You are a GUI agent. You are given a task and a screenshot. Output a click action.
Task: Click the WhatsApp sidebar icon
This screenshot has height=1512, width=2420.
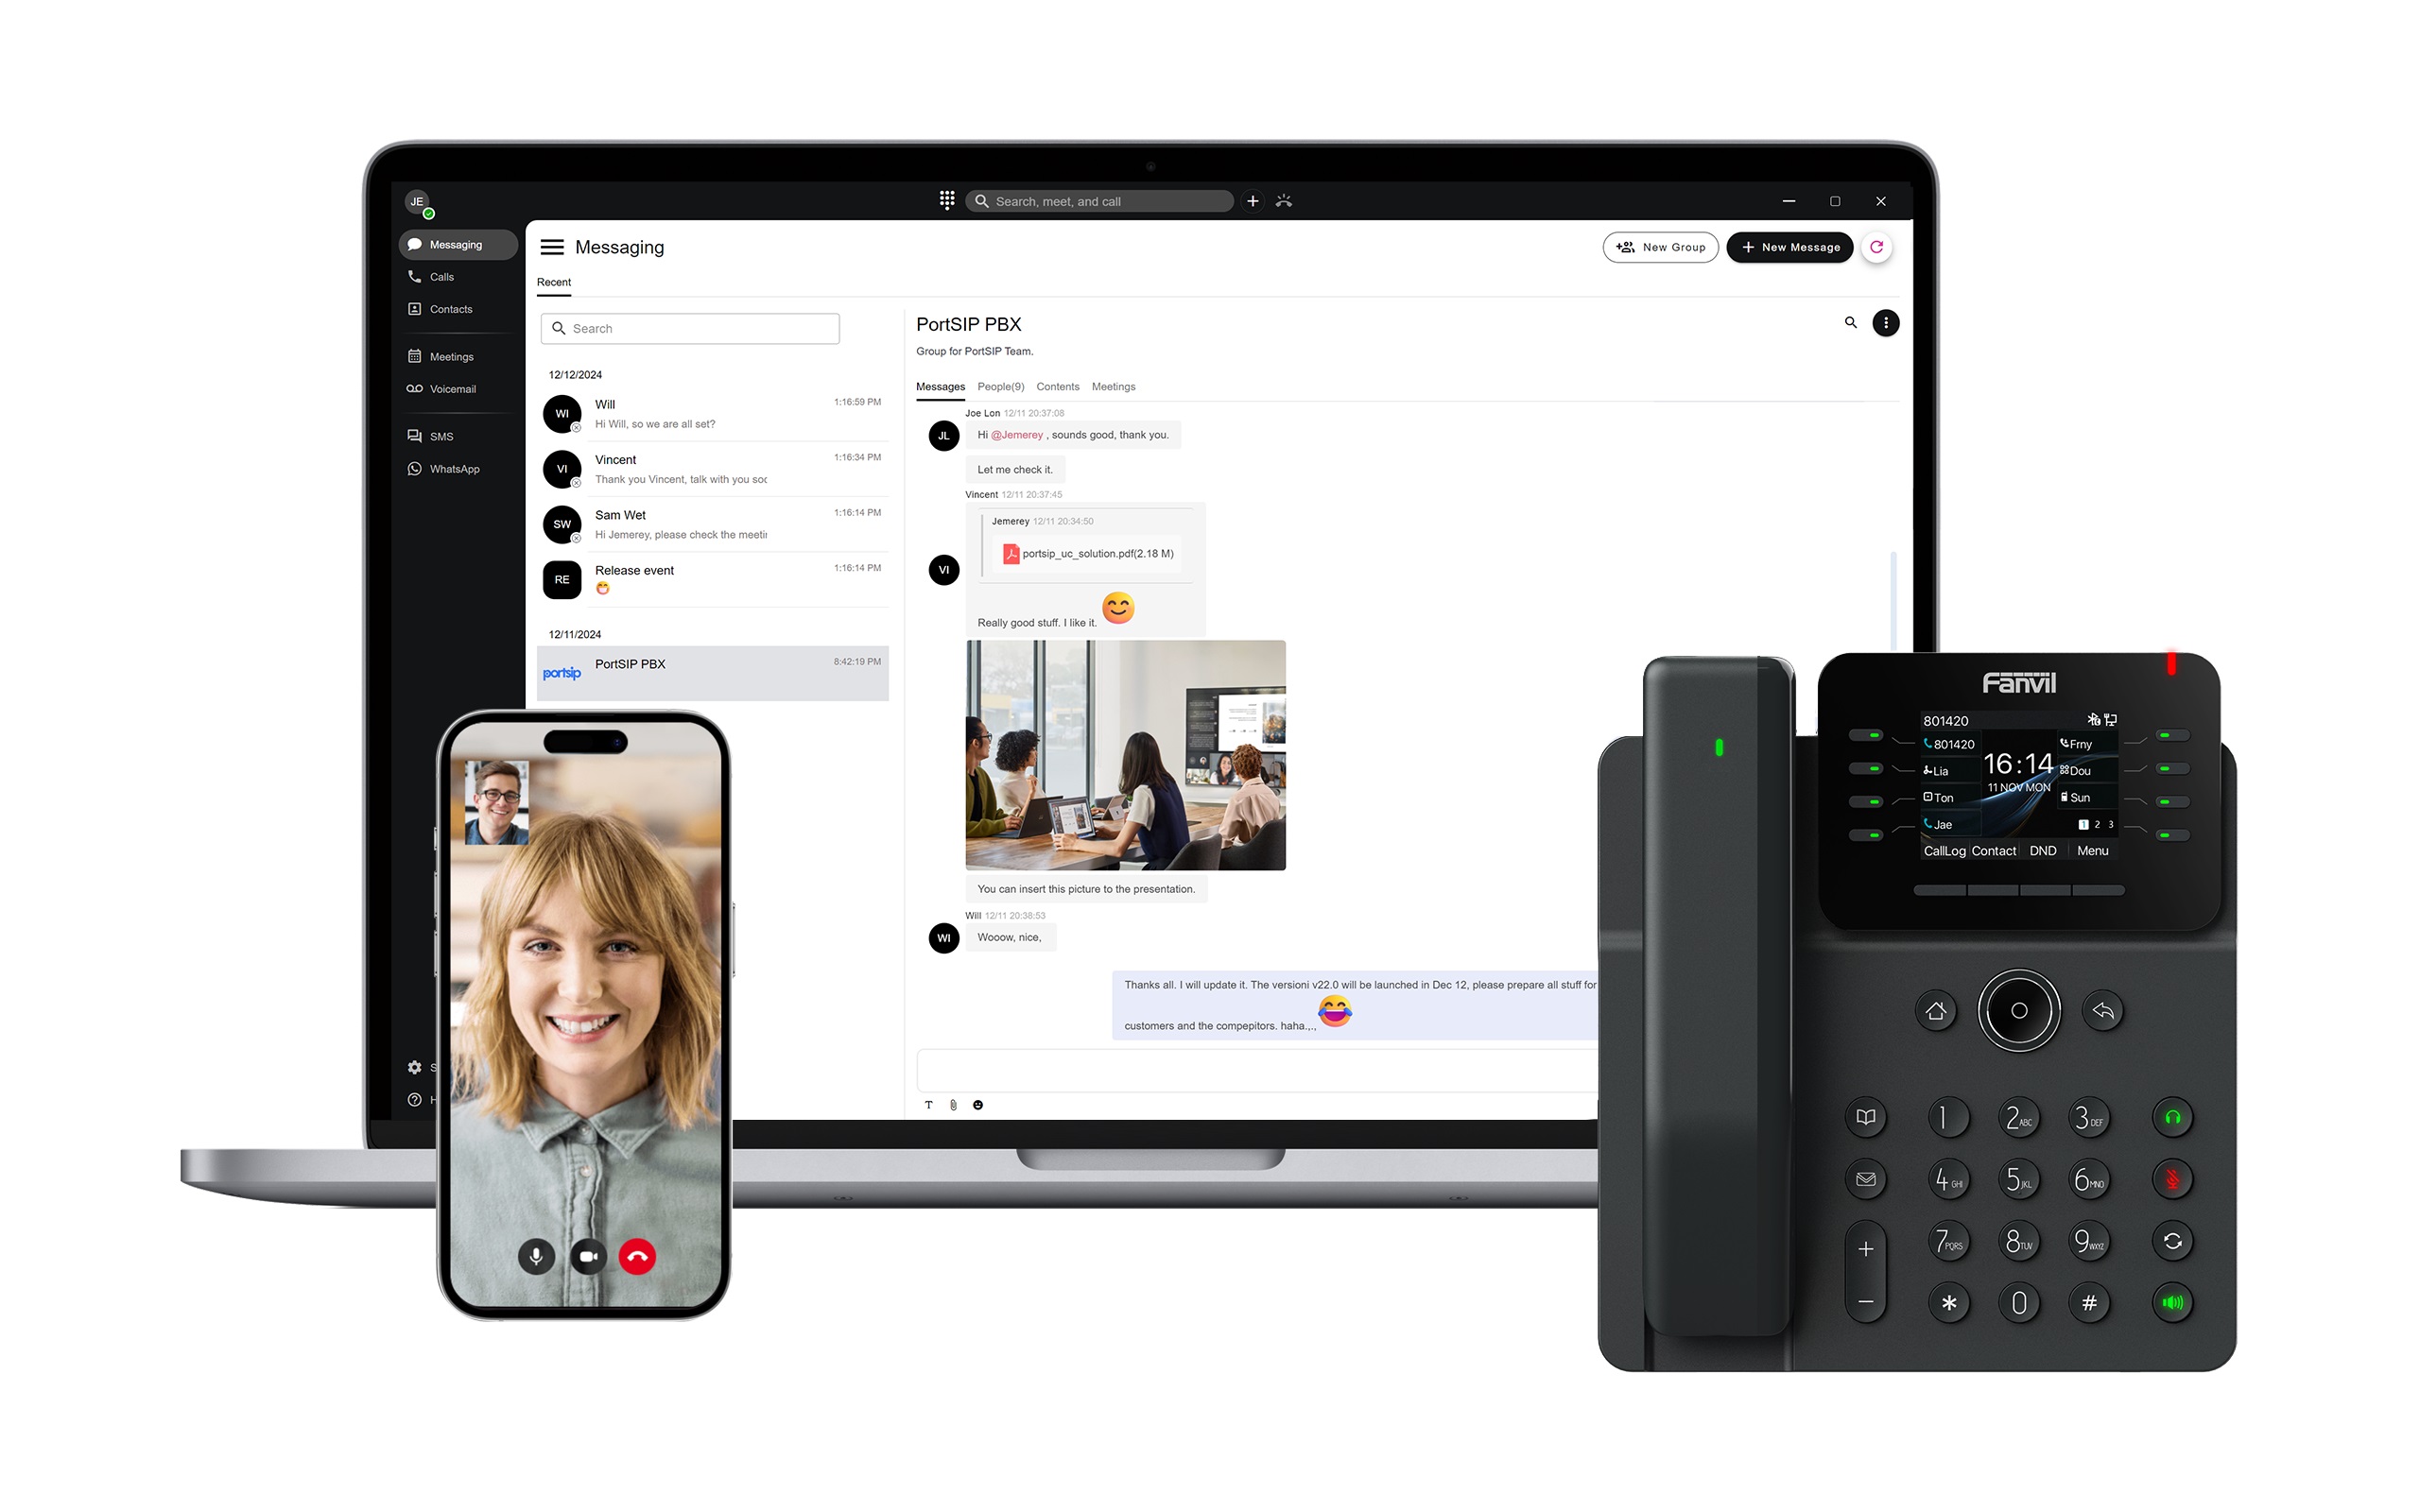(x=413, y=471)
